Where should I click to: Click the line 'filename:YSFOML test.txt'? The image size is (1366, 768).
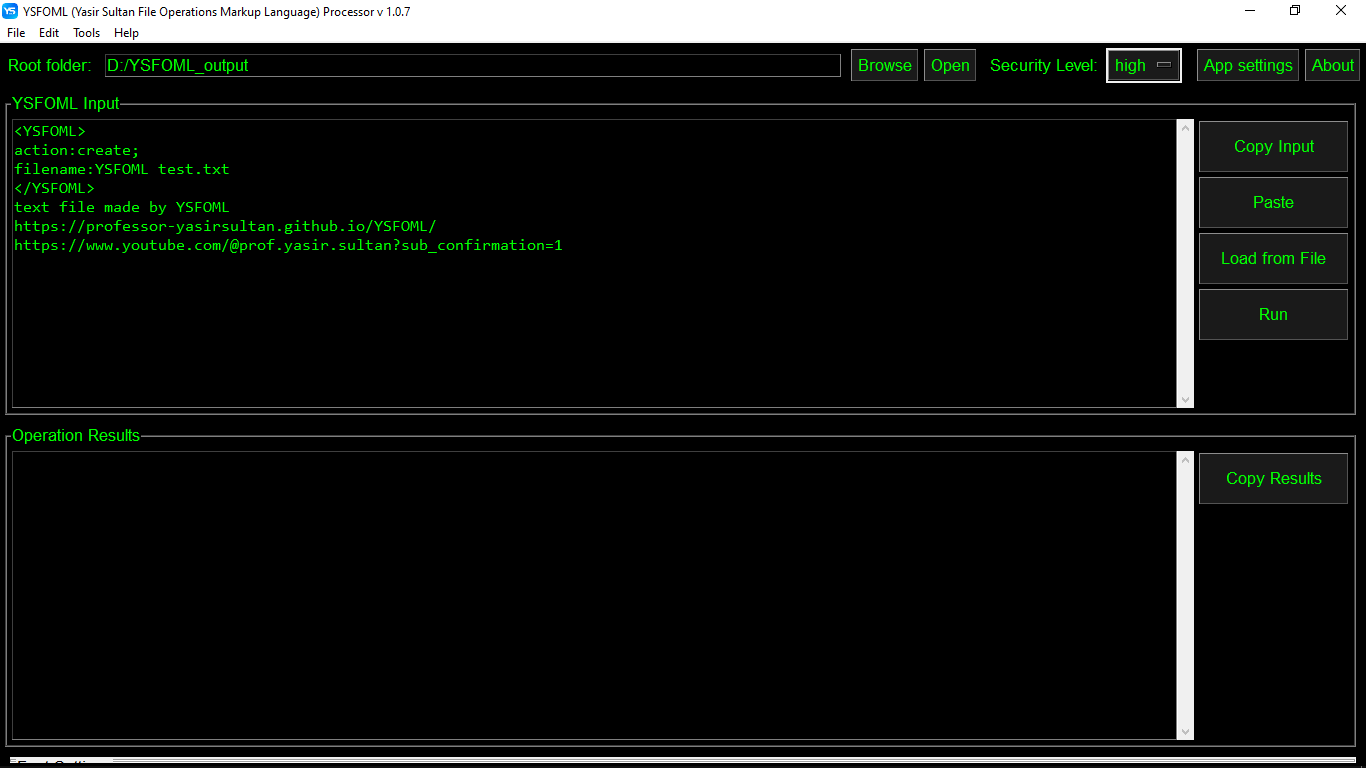[122, 169]
